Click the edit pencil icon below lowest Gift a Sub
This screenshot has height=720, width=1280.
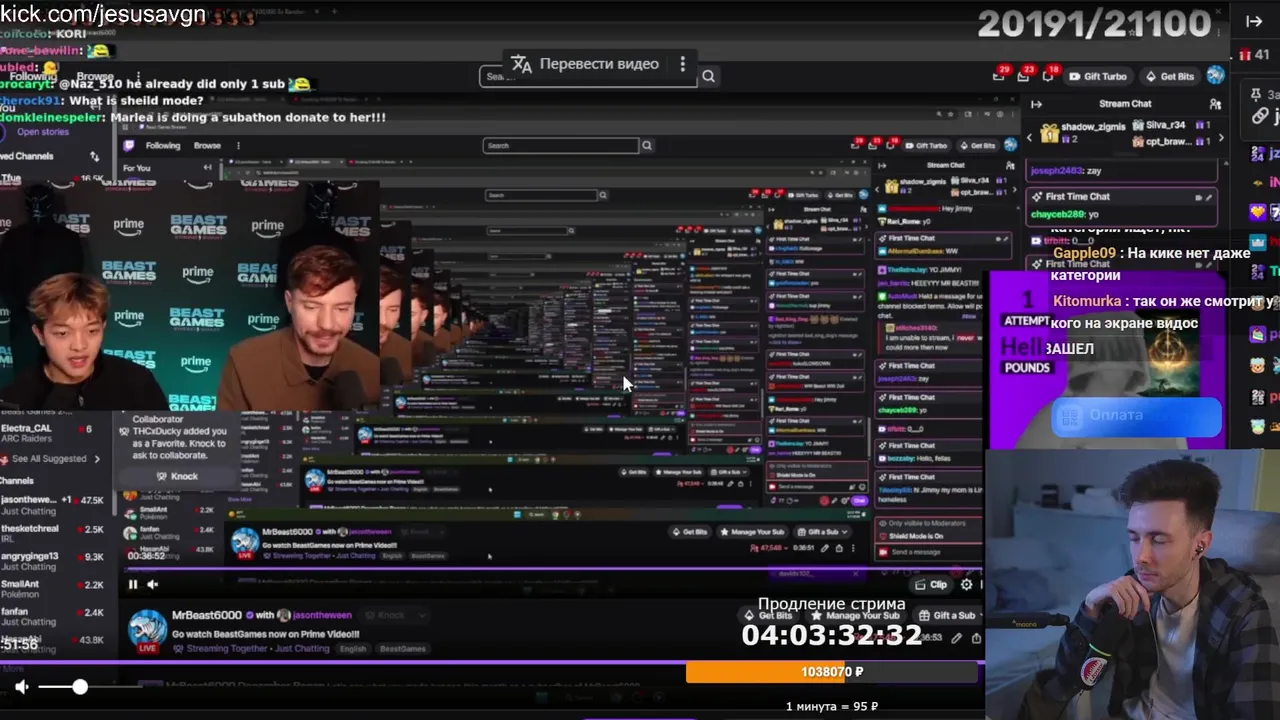coord(956,638)
